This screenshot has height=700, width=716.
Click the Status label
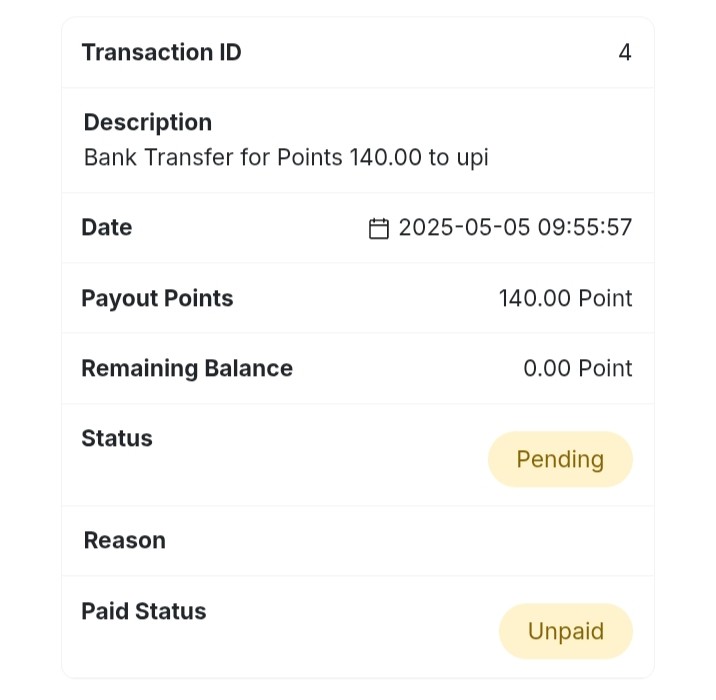117,438
